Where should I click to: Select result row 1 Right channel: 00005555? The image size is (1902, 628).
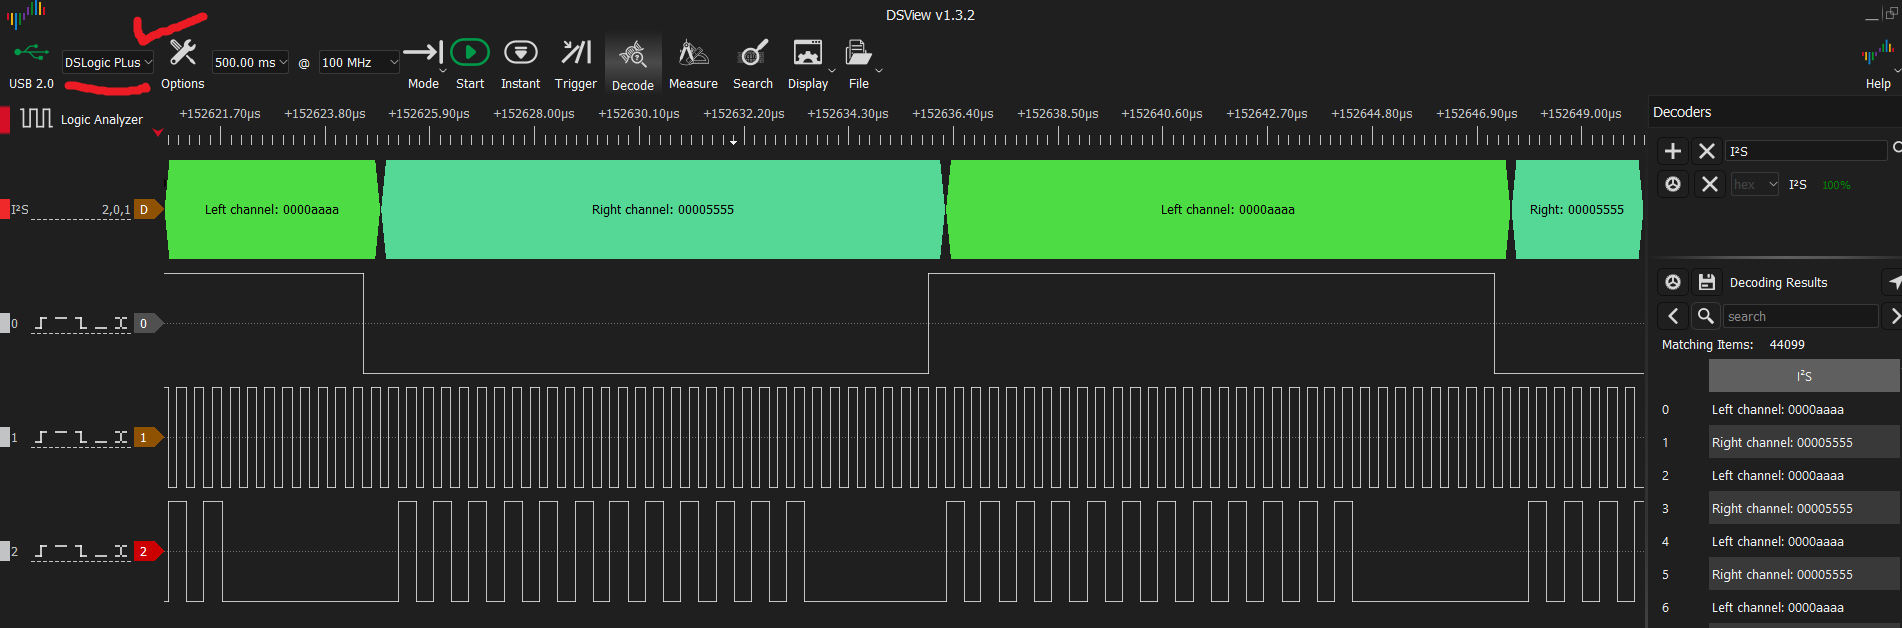tap(1804, 442)
